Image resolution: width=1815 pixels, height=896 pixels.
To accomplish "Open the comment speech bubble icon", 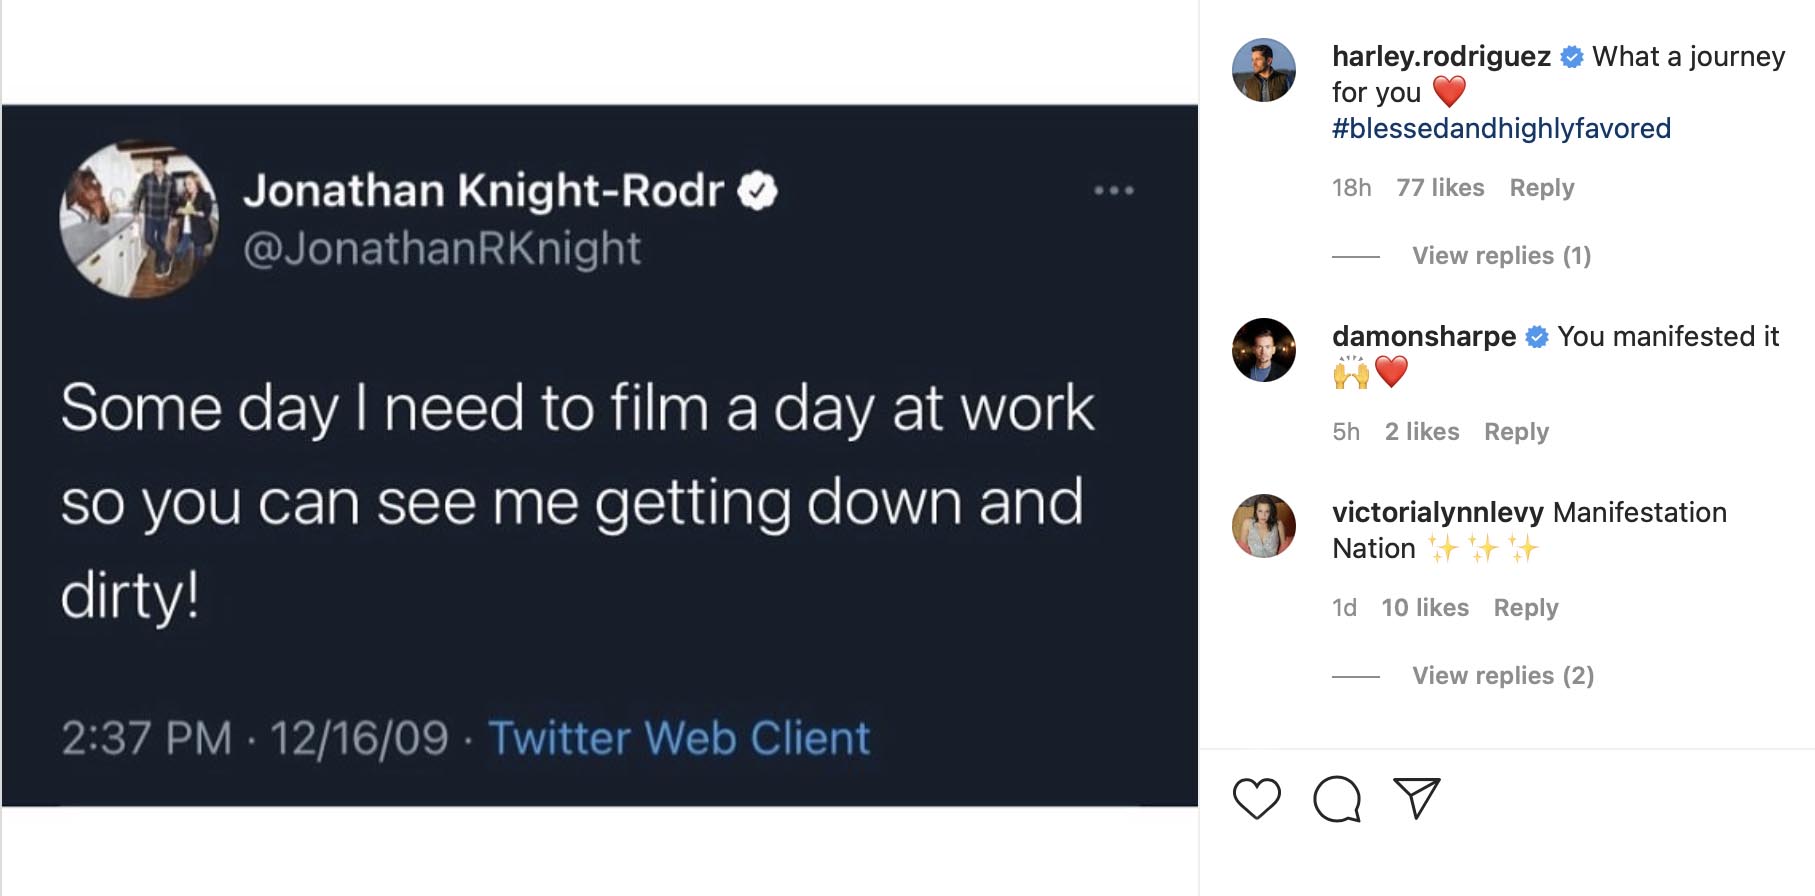I will (x=1337, y=799).
